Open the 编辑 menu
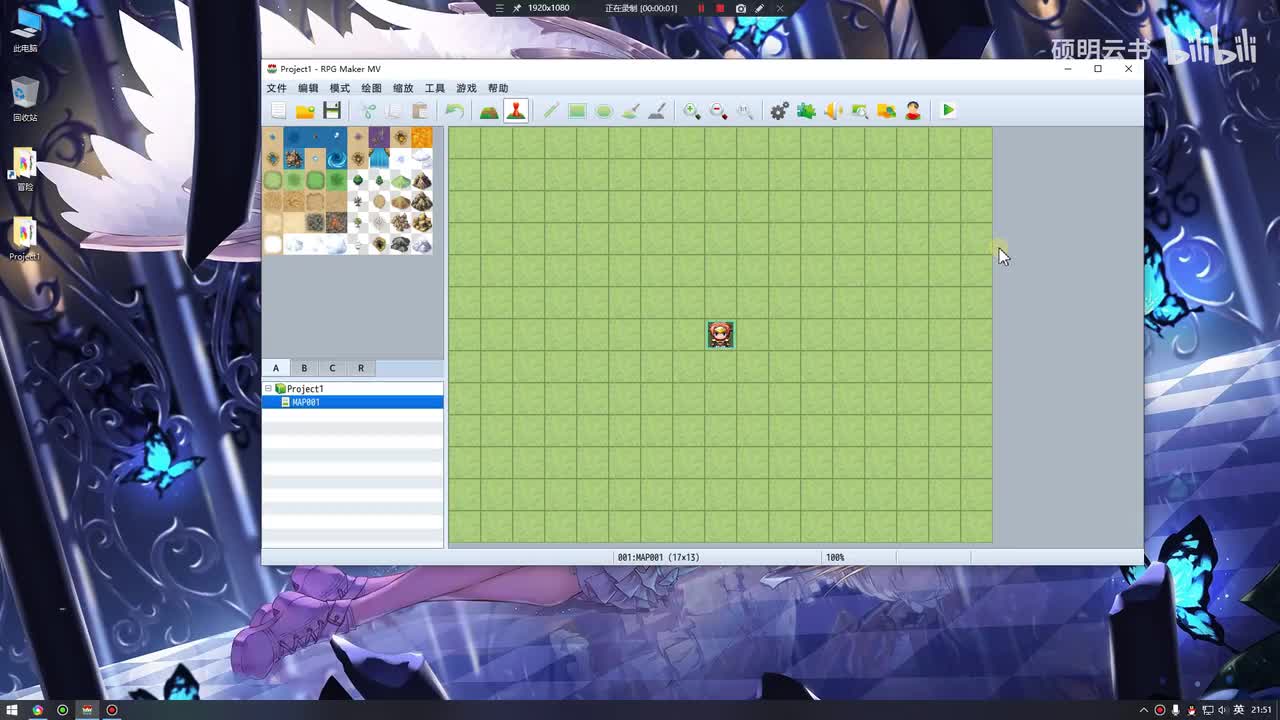Screen dimensions: 1280x720 [x=308, y=88]
